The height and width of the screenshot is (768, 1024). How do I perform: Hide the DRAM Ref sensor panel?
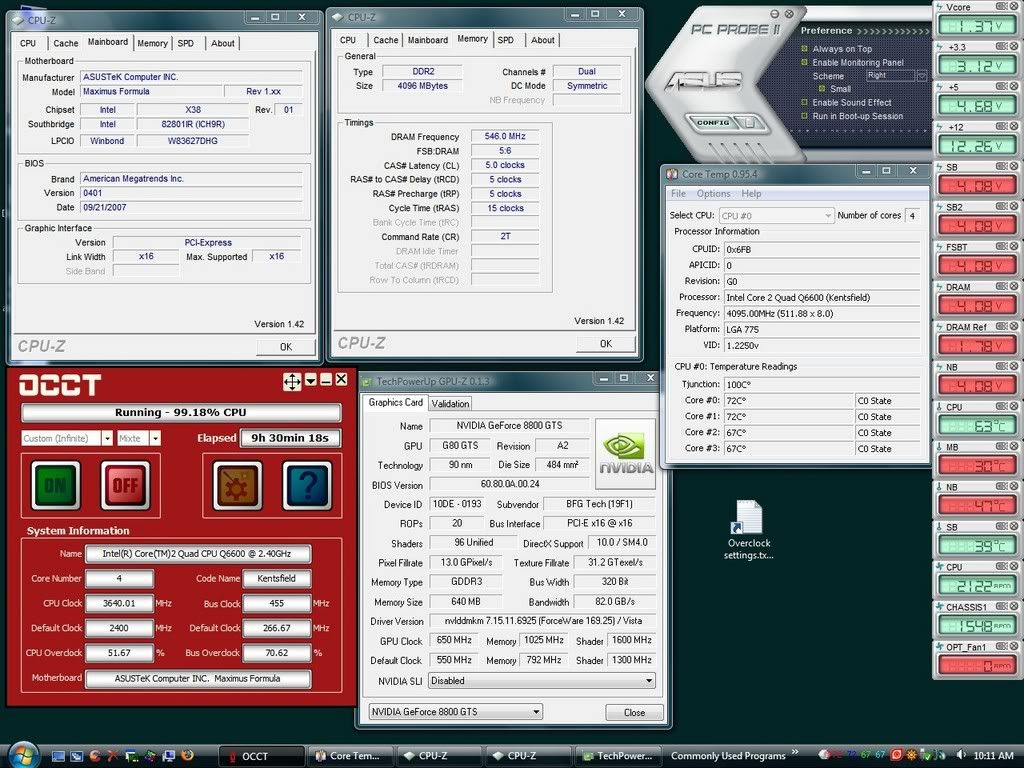click(x=1014, y=326)
